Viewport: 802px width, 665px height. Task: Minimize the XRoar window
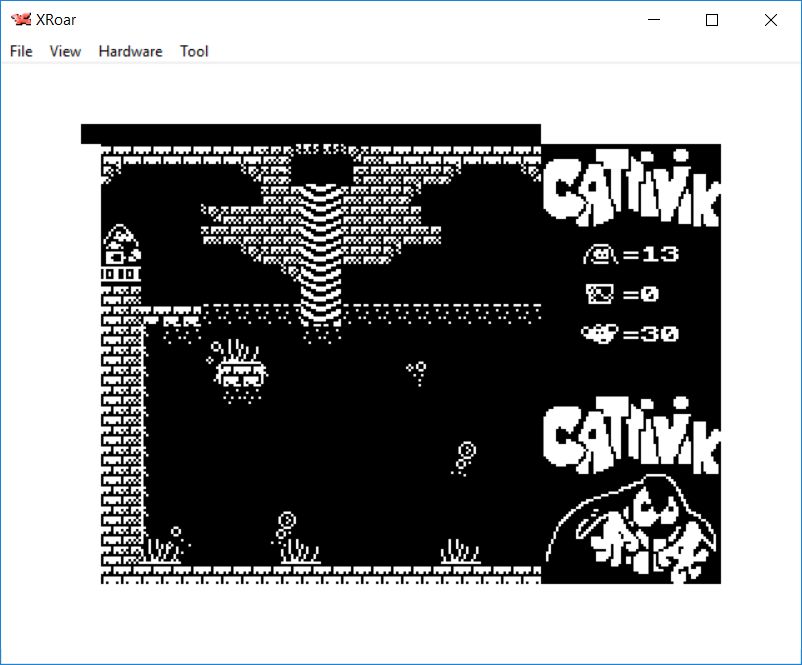655,20
